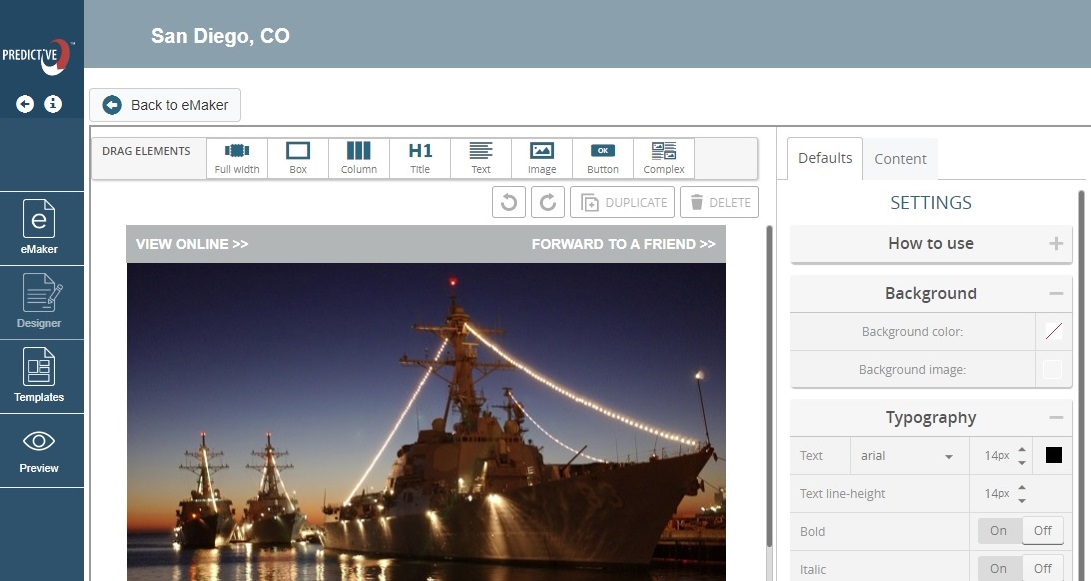The height and width of the screenshot is (581, 1091).
Task: Click the Image element icon
Action: pos(542,158)
